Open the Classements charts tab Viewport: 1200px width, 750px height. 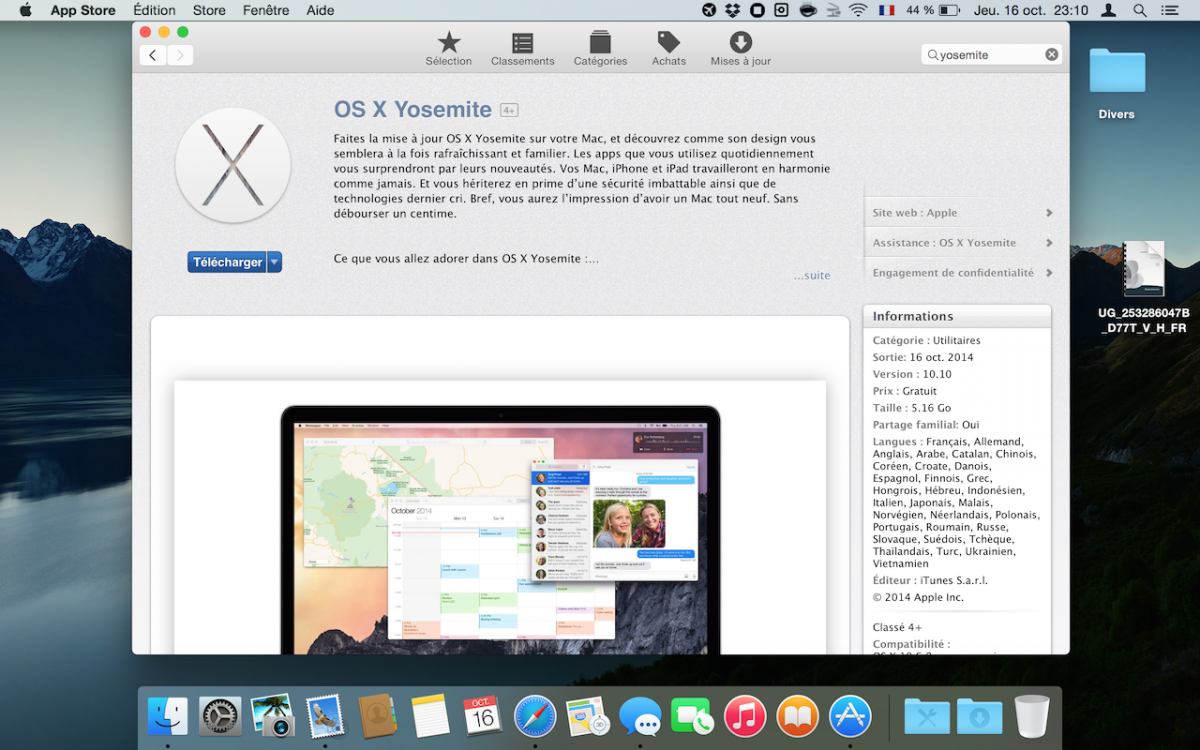(522, 48)
